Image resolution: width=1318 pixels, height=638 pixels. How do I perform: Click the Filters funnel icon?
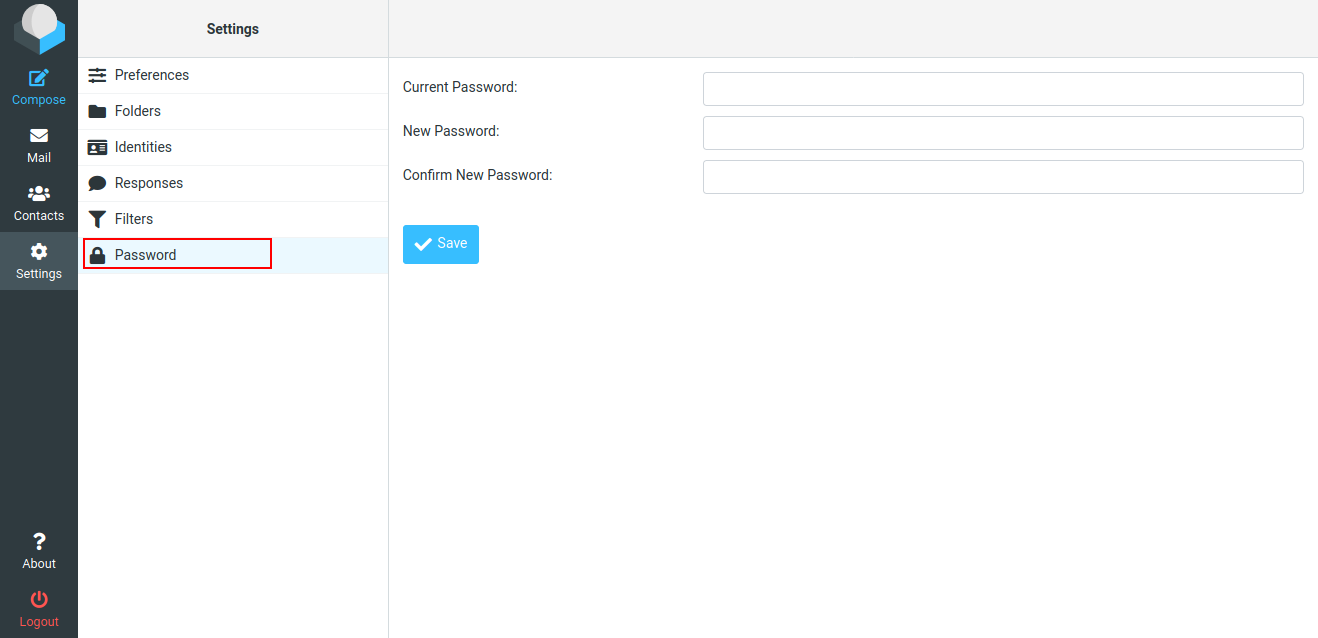click(97, 219)
